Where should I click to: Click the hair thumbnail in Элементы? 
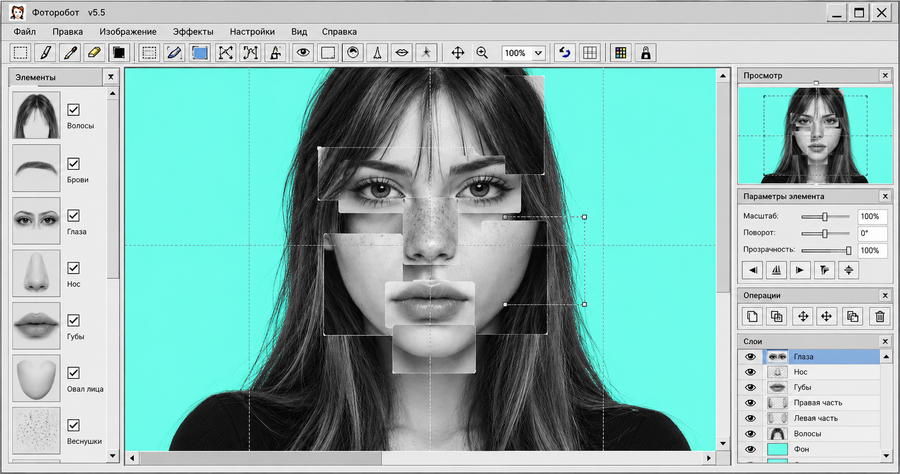coord(36,115)
